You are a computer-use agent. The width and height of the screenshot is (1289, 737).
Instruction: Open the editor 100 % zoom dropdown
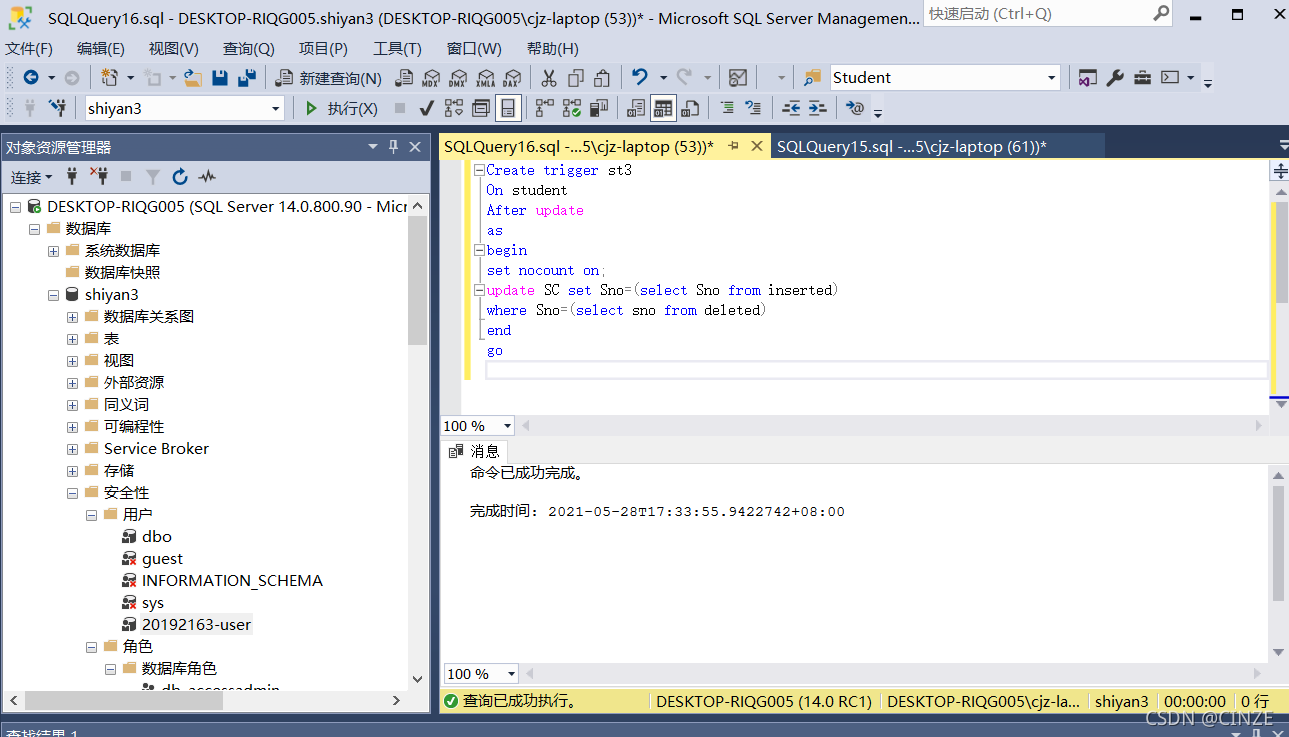[507, 426]
